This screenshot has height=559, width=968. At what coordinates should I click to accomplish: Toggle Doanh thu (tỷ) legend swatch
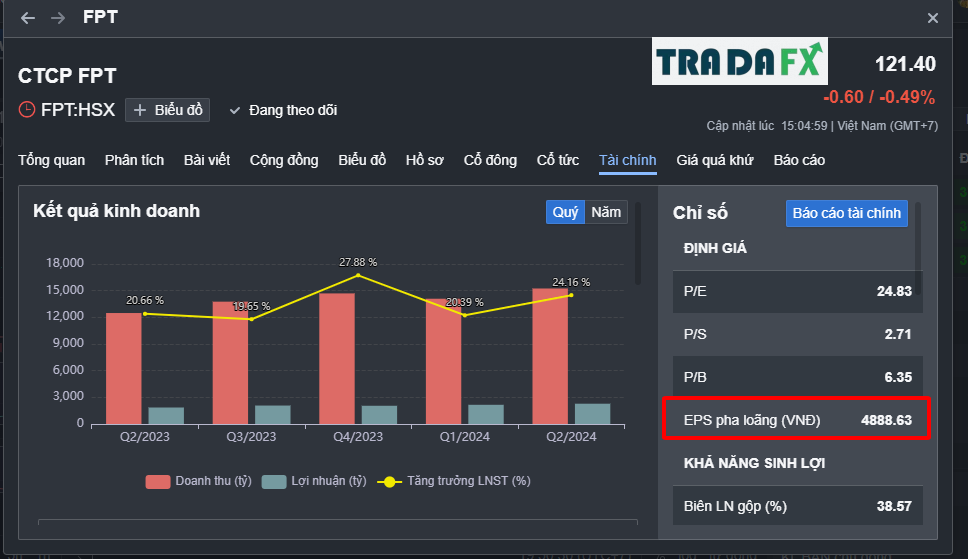[x=158, y=481]
